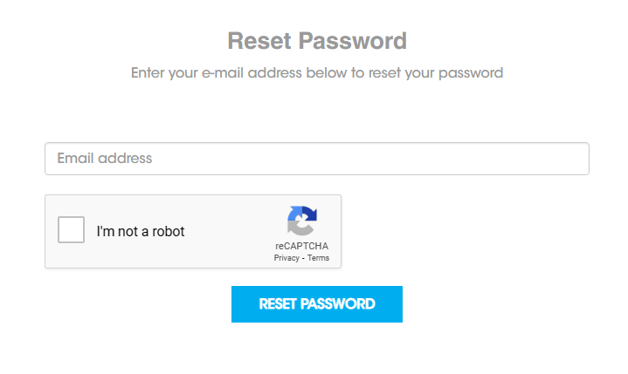628x374 pixels.
Task: Click the Email address placeholder text
Action: pos(105,158)
